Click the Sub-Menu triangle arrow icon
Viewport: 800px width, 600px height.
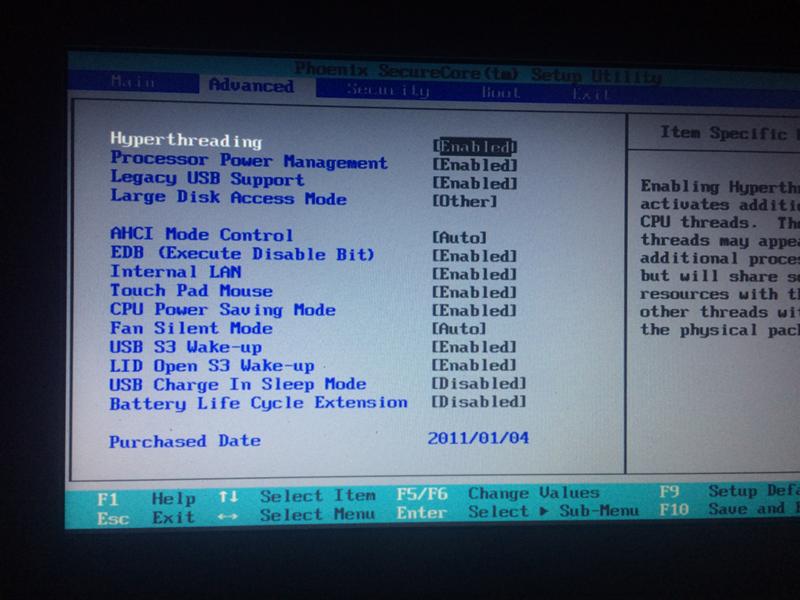tap(544, 511)
